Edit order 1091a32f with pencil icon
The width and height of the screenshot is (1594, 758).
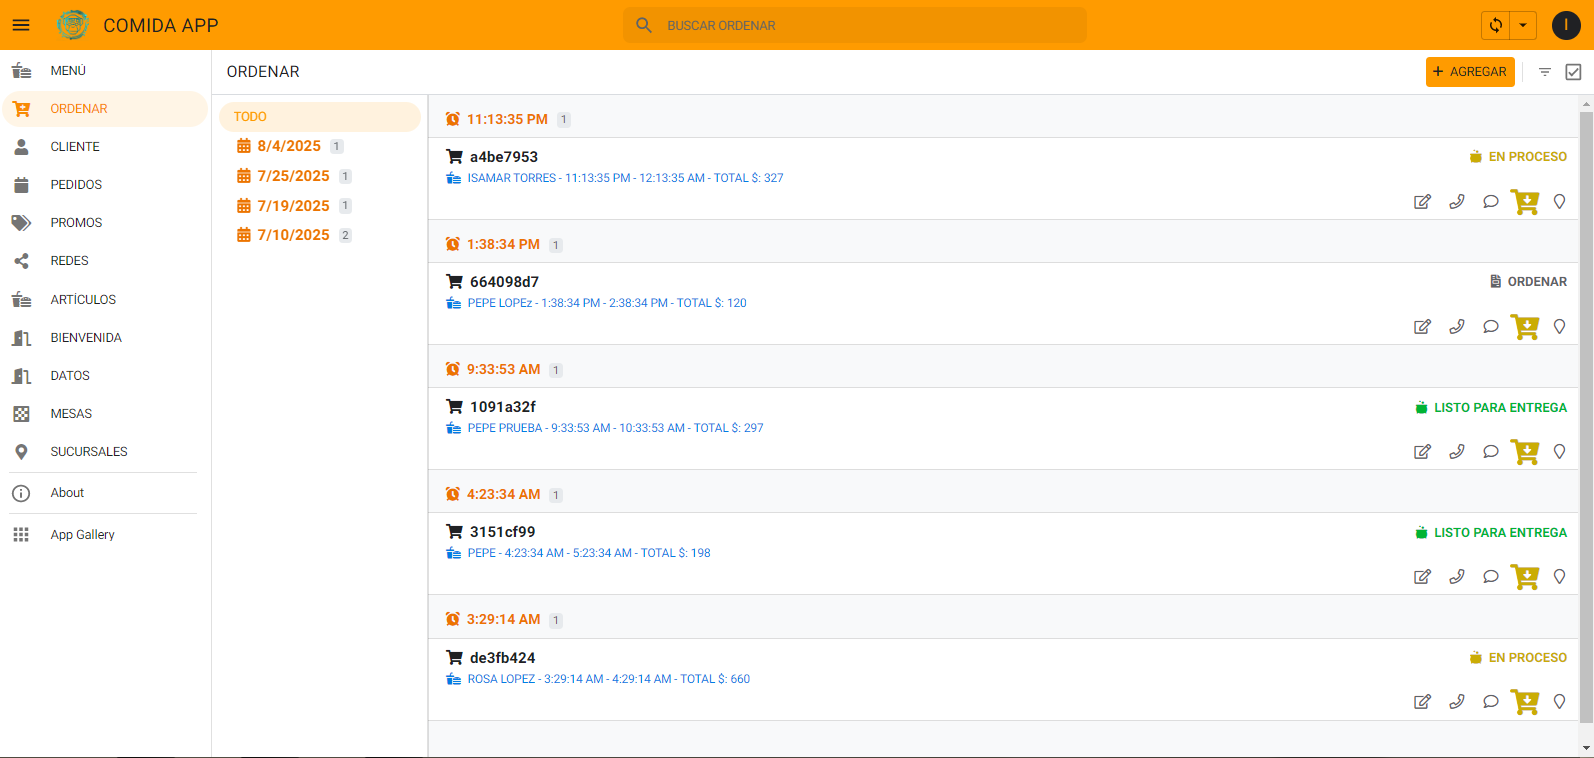(1422, 452)
